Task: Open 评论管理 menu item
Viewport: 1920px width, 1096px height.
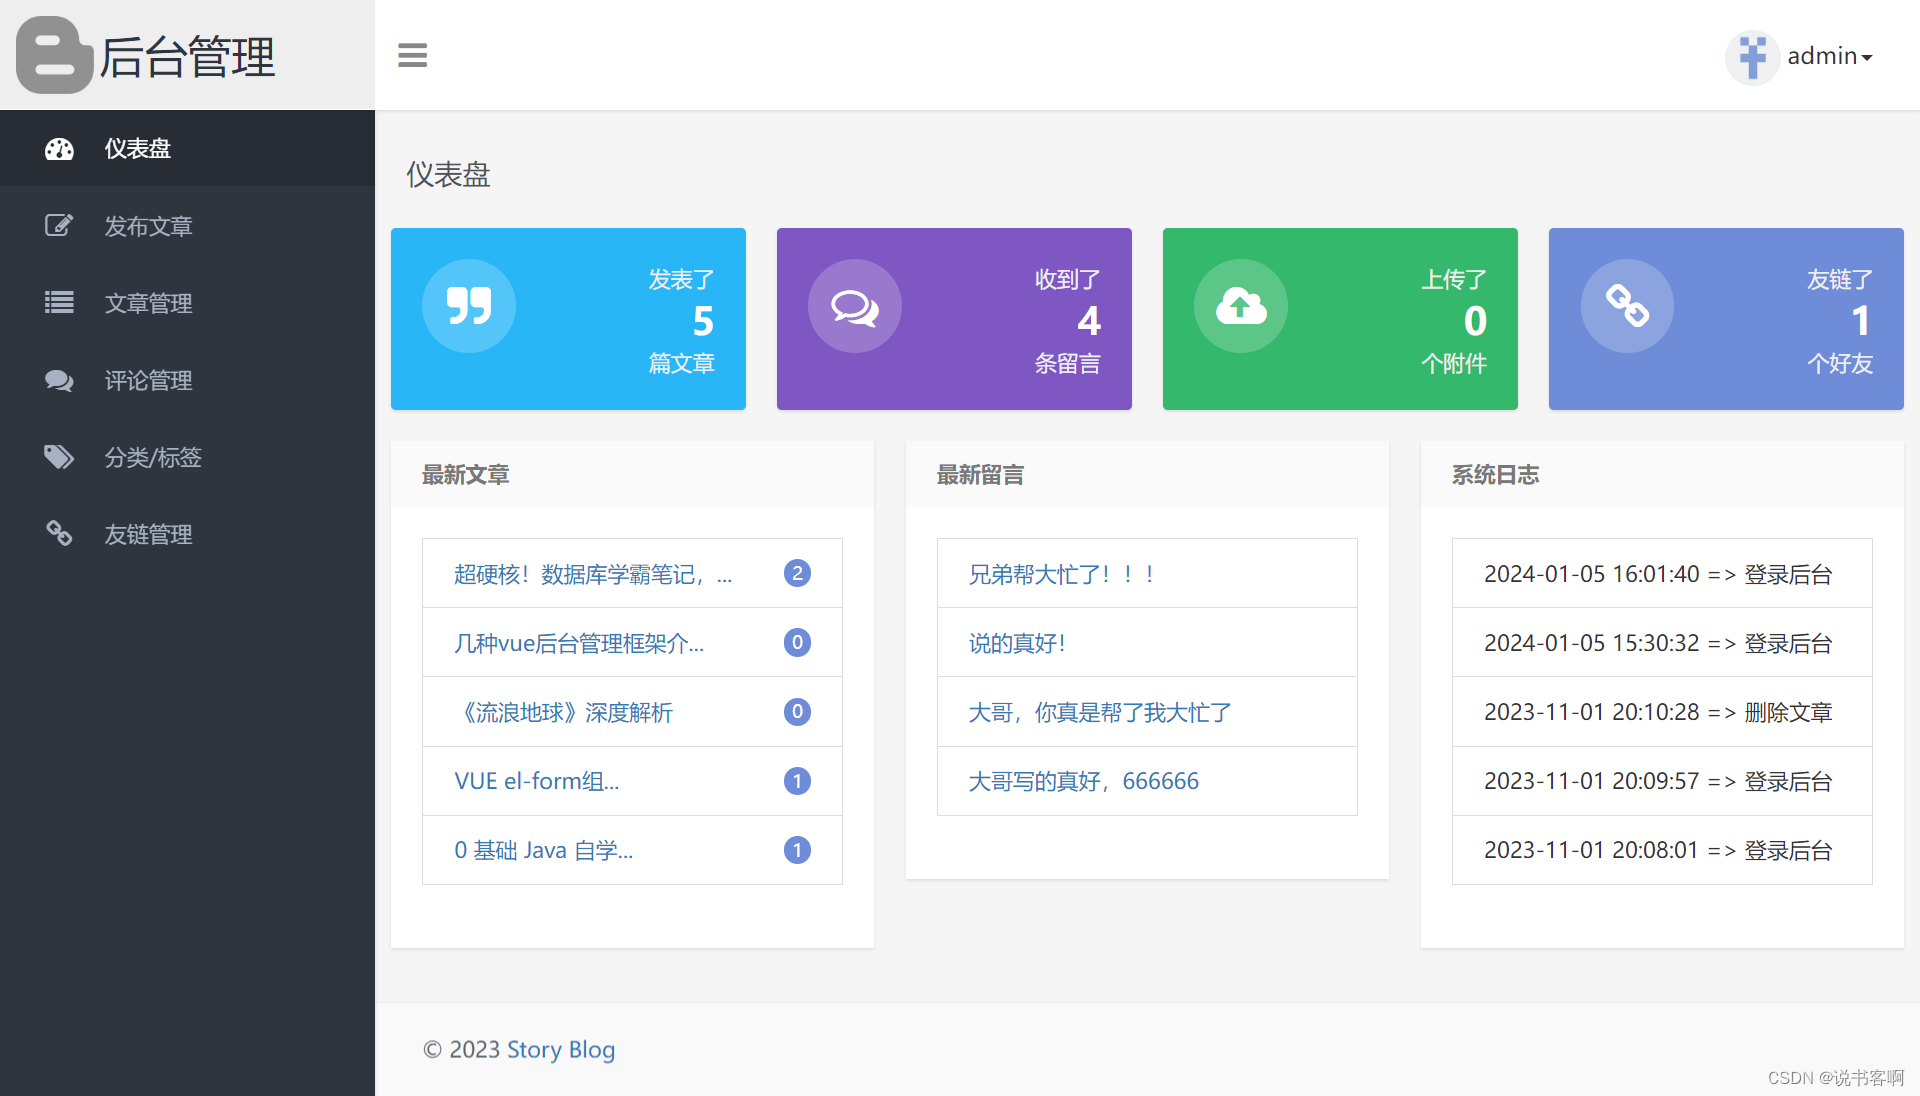Action: pos(187,380)
